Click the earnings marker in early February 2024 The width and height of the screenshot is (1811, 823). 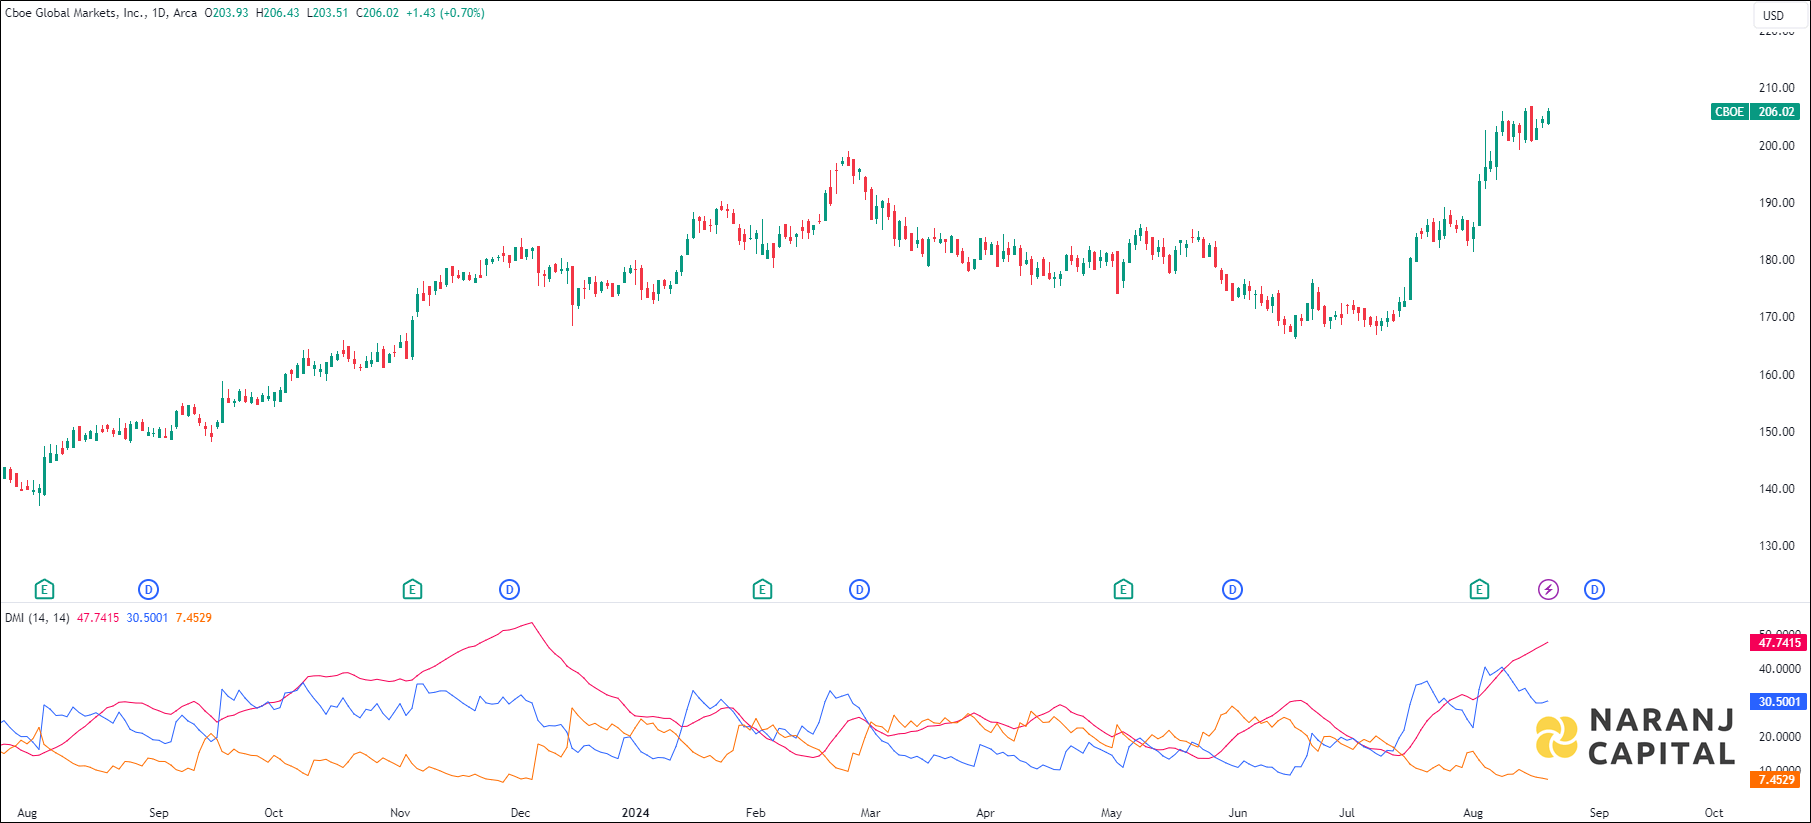762,590
